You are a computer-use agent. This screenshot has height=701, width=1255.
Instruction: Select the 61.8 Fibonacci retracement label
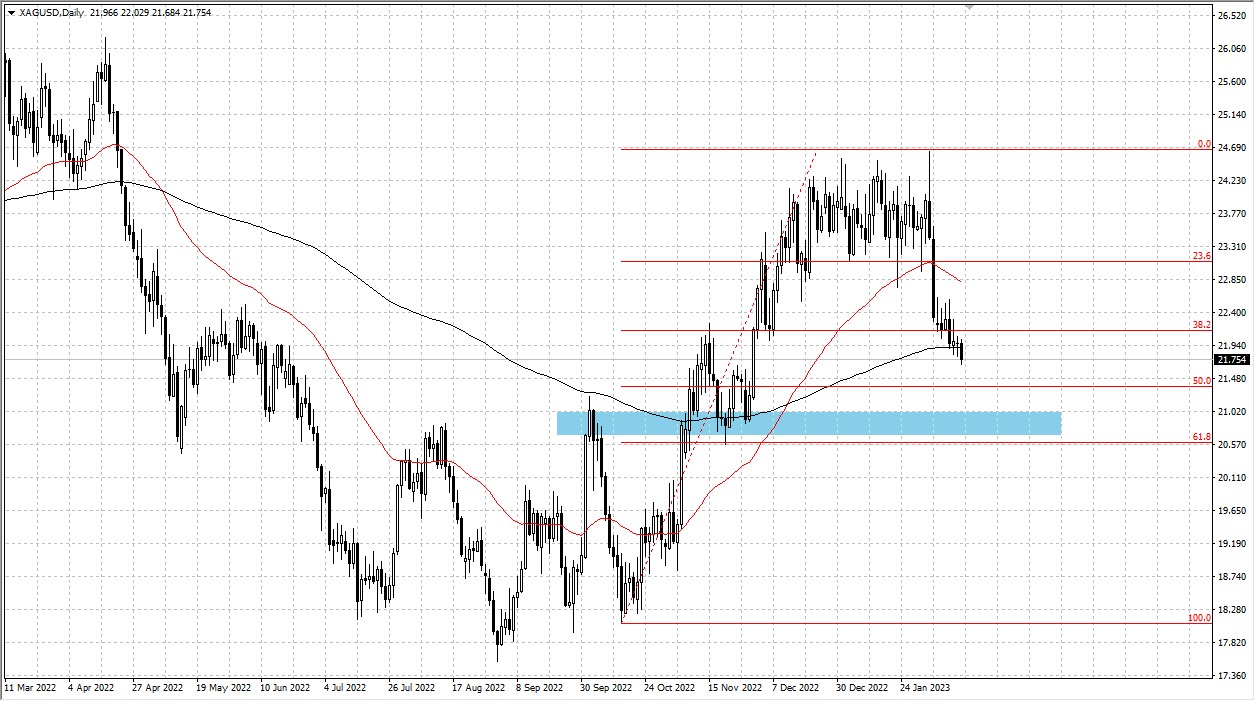1201,437
